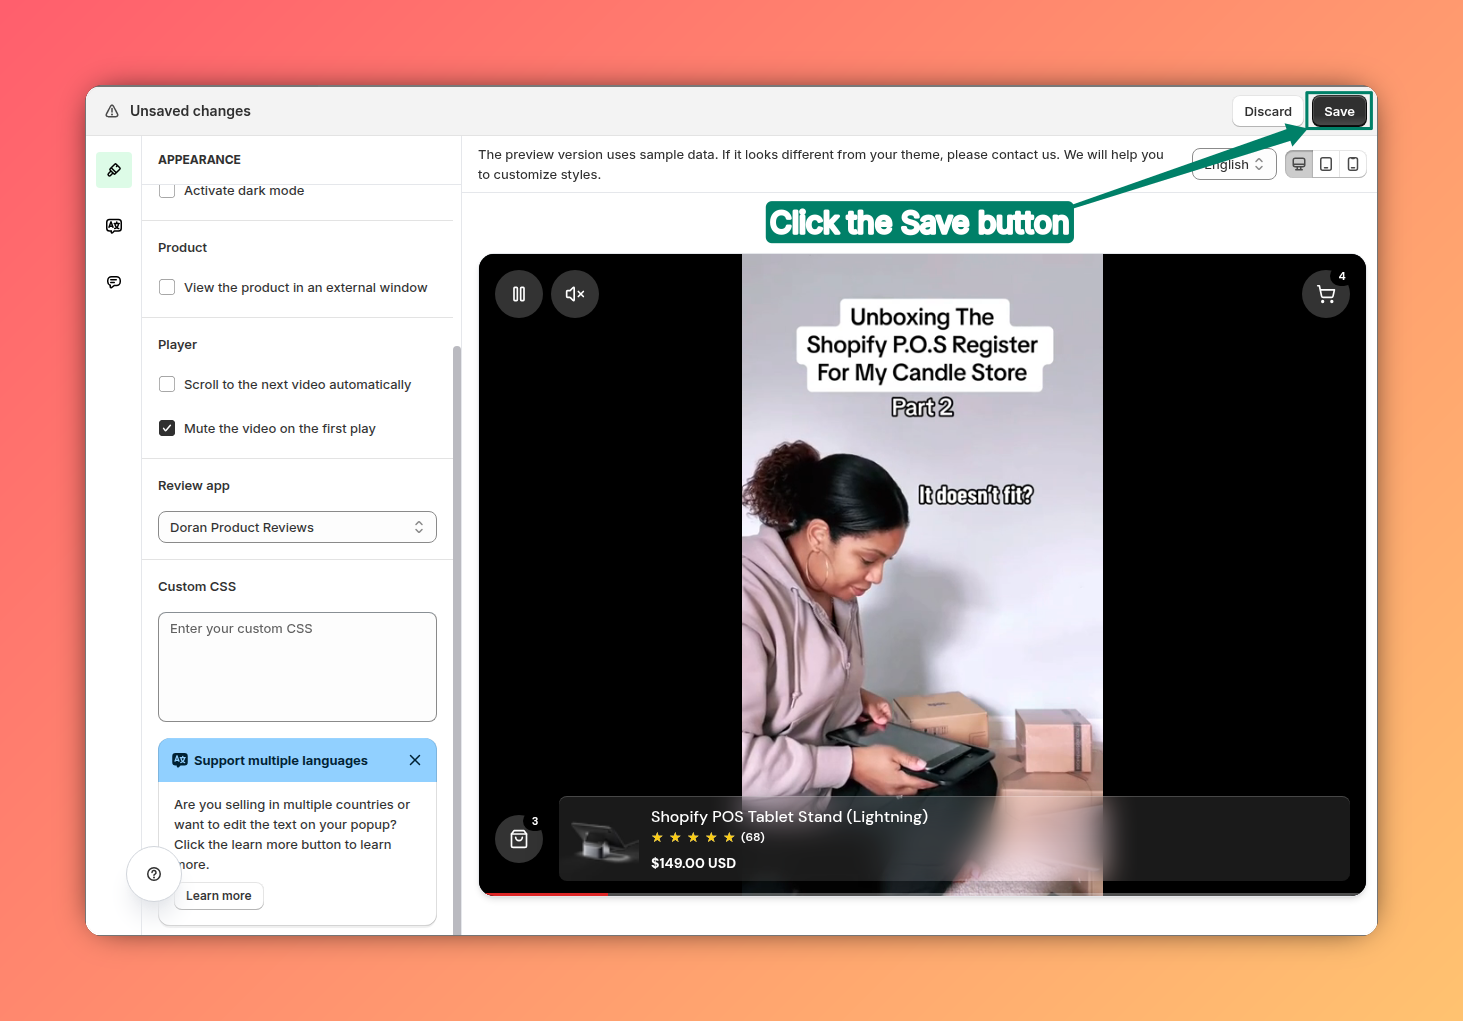1463x1021 pixels.
Task: Click the left panel vertical scrollbar
Action: pos(457,640)
